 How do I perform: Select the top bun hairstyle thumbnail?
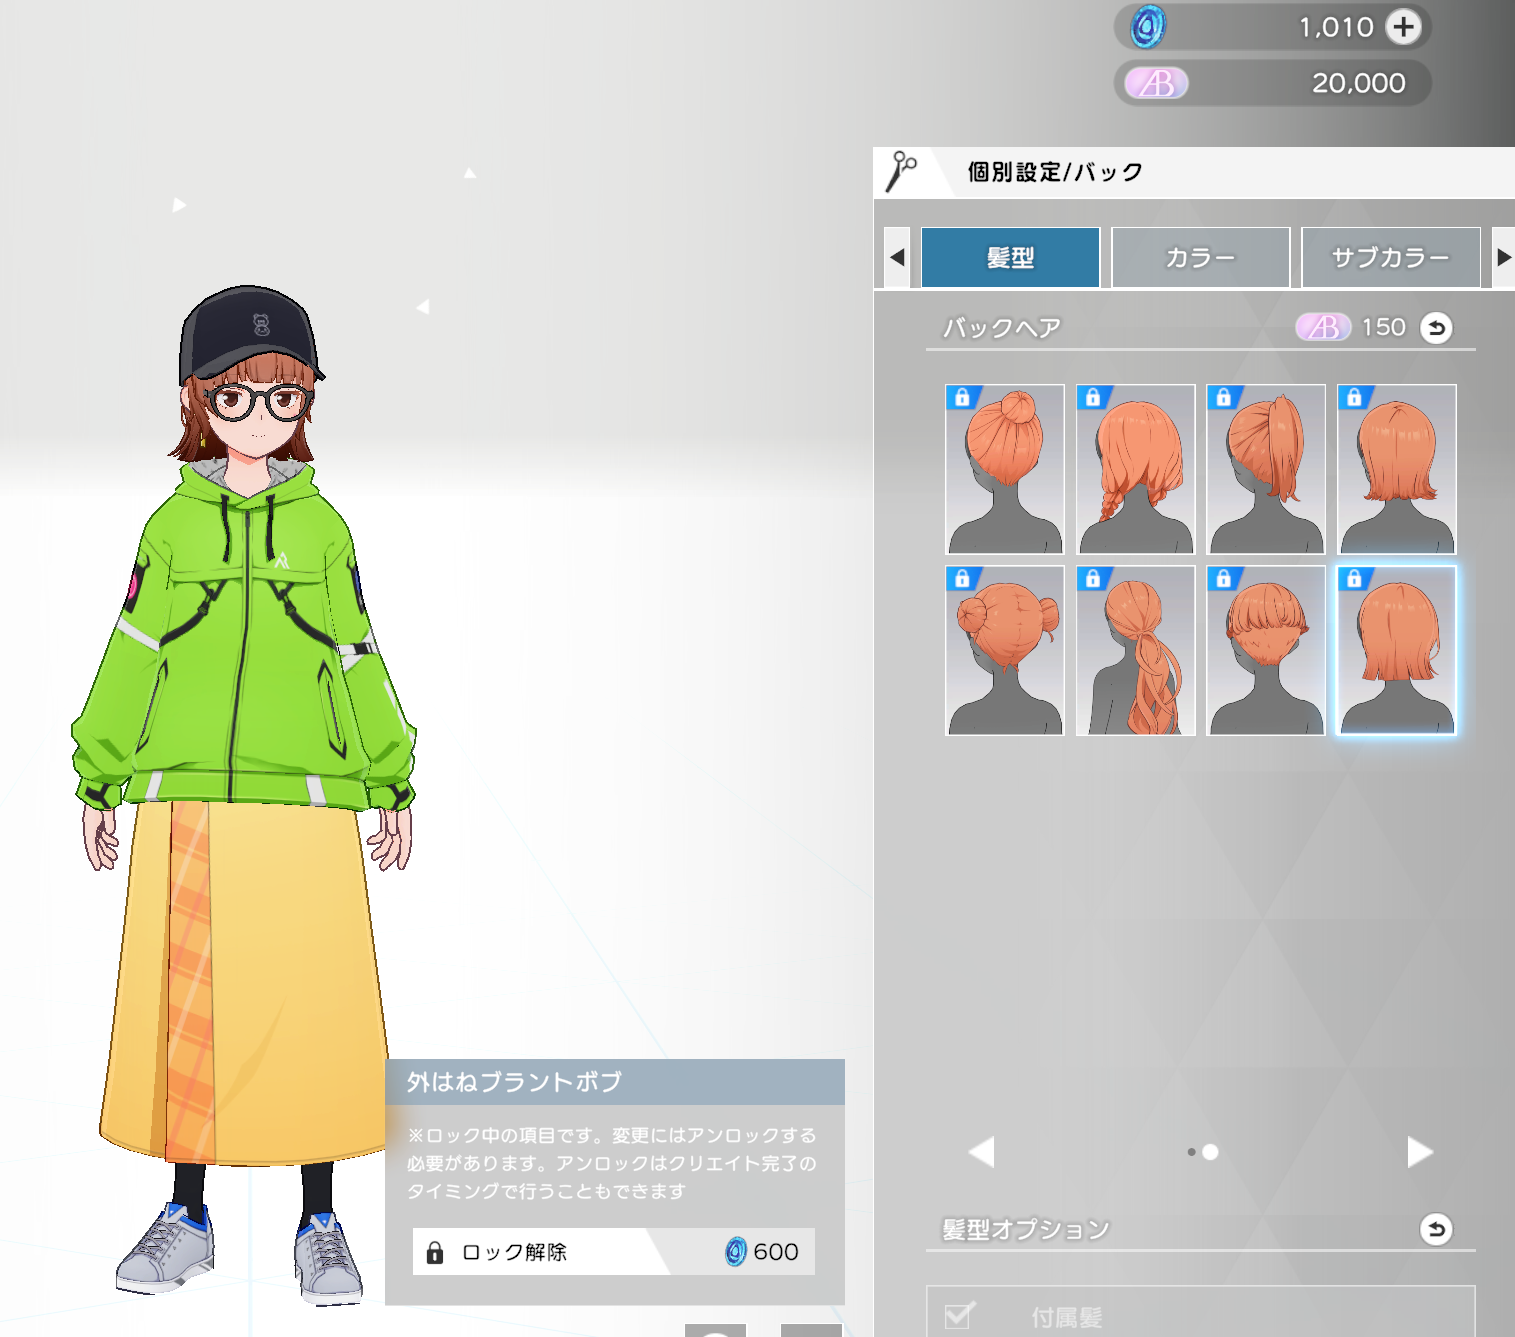tap(1005, 469)
